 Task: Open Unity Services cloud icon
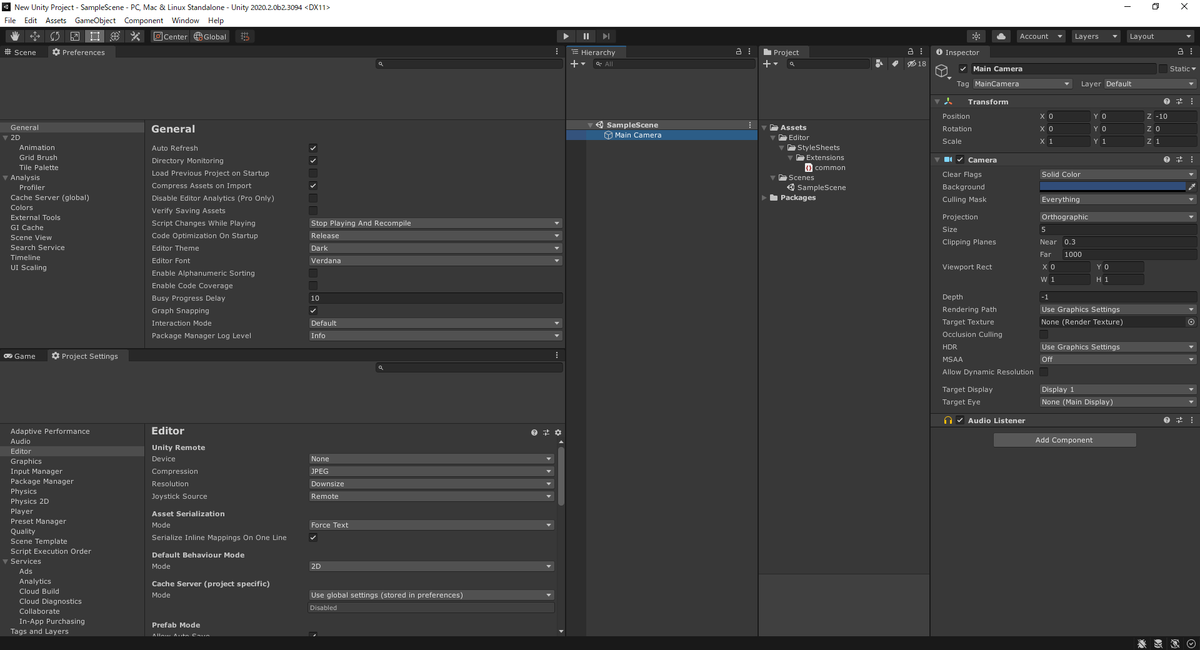pyautogui.click(x=1001, y=36)
